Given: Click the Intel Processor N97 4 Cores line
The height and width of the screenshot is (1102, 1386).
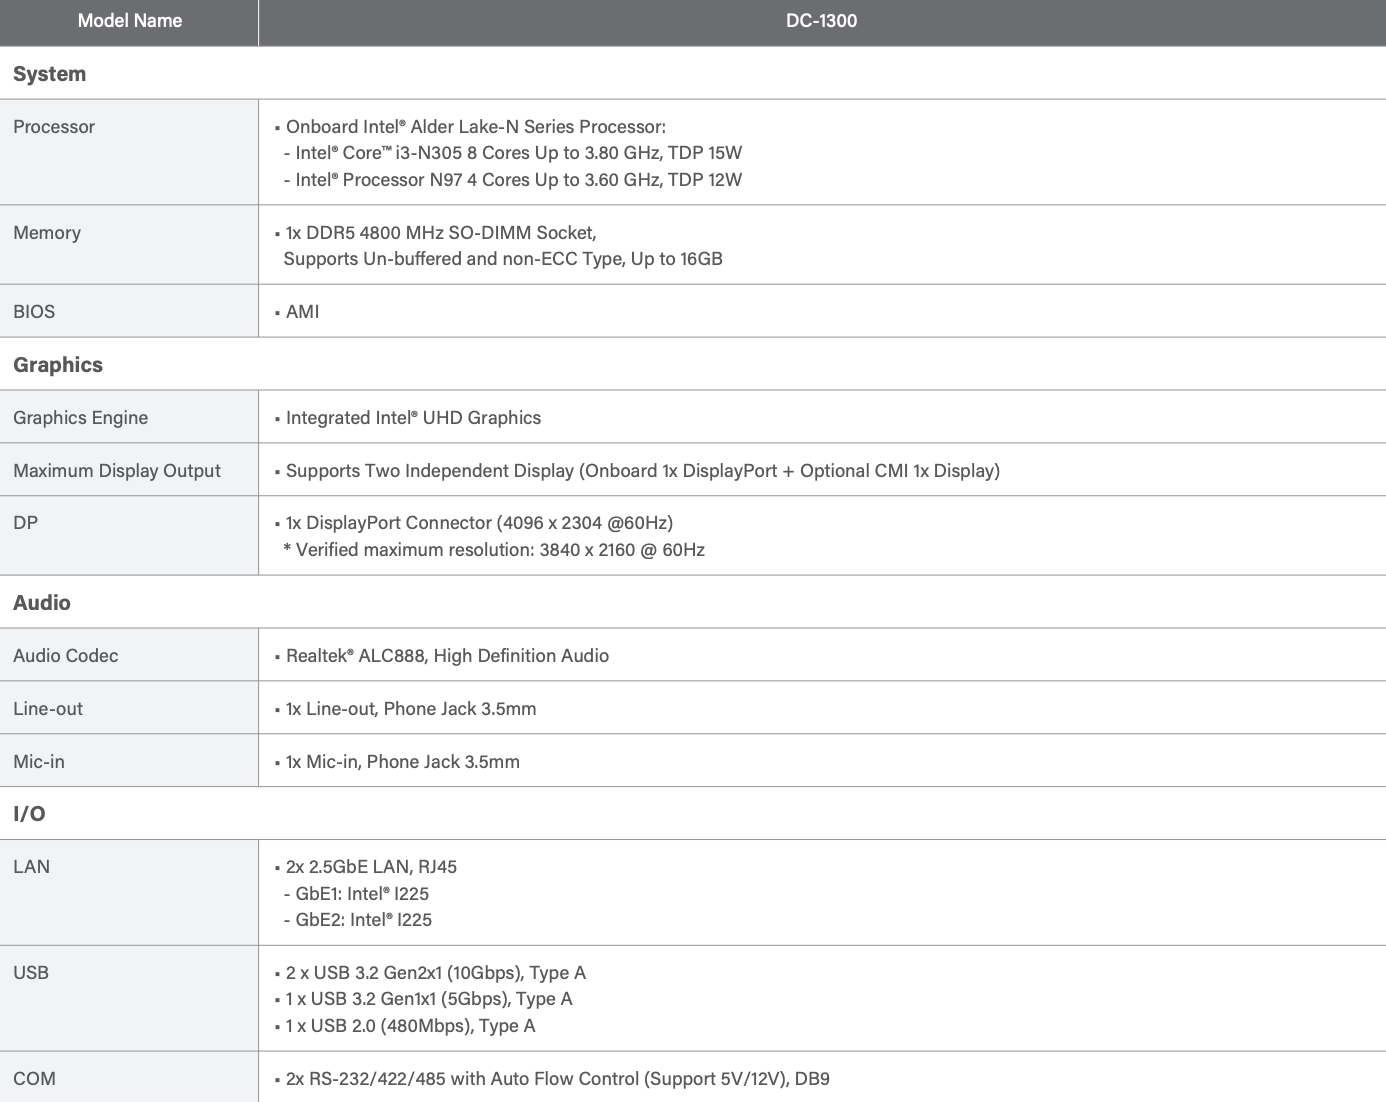Looking at the screenshot, I should pyautogui.click(x=512, y=180).
